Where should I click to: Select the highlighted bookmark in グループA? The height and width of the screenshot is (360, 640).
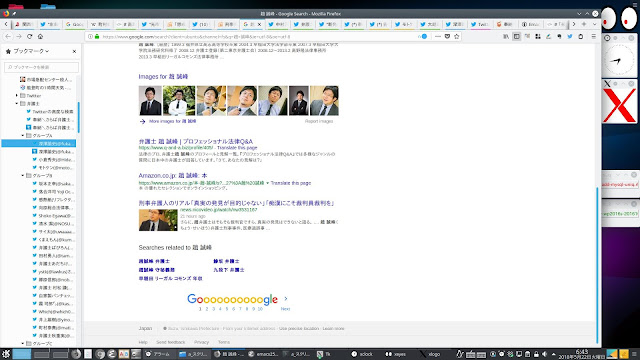pyautogui.click(x=39, y=143)
